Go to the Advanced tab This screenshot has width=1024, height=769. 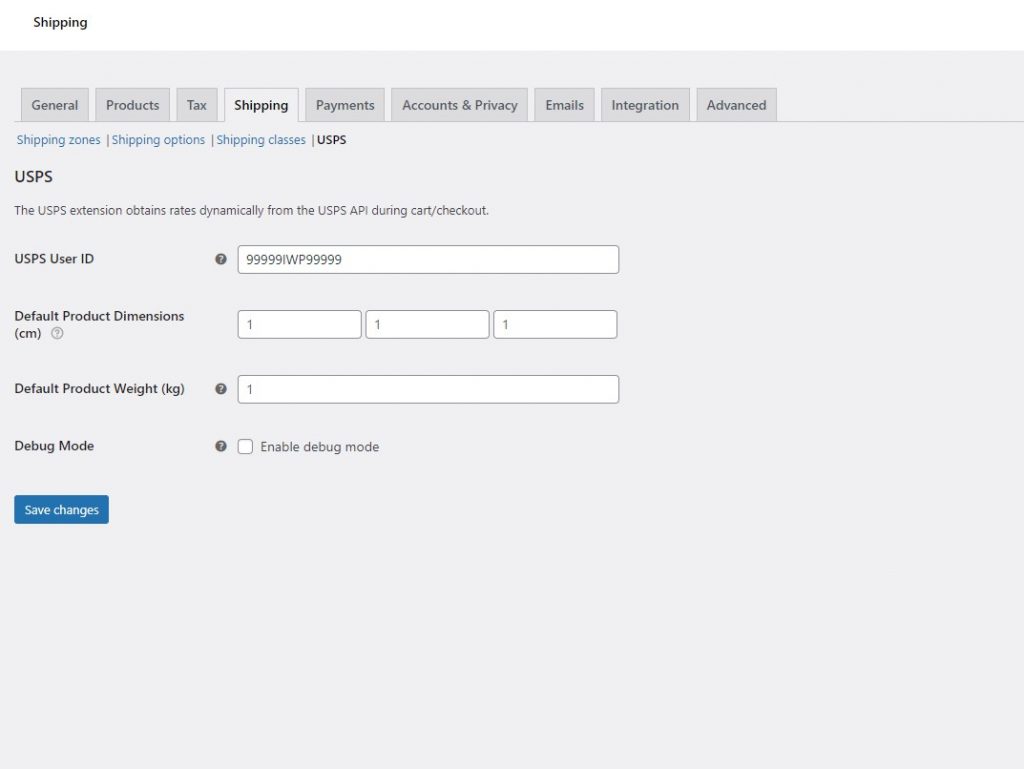pyautogui.click(x=737, y=105)
